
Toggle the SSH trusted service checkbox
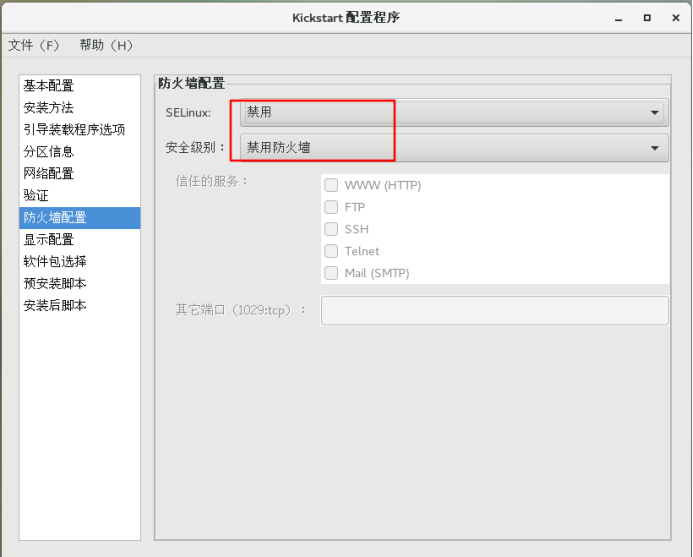(331, 229)
